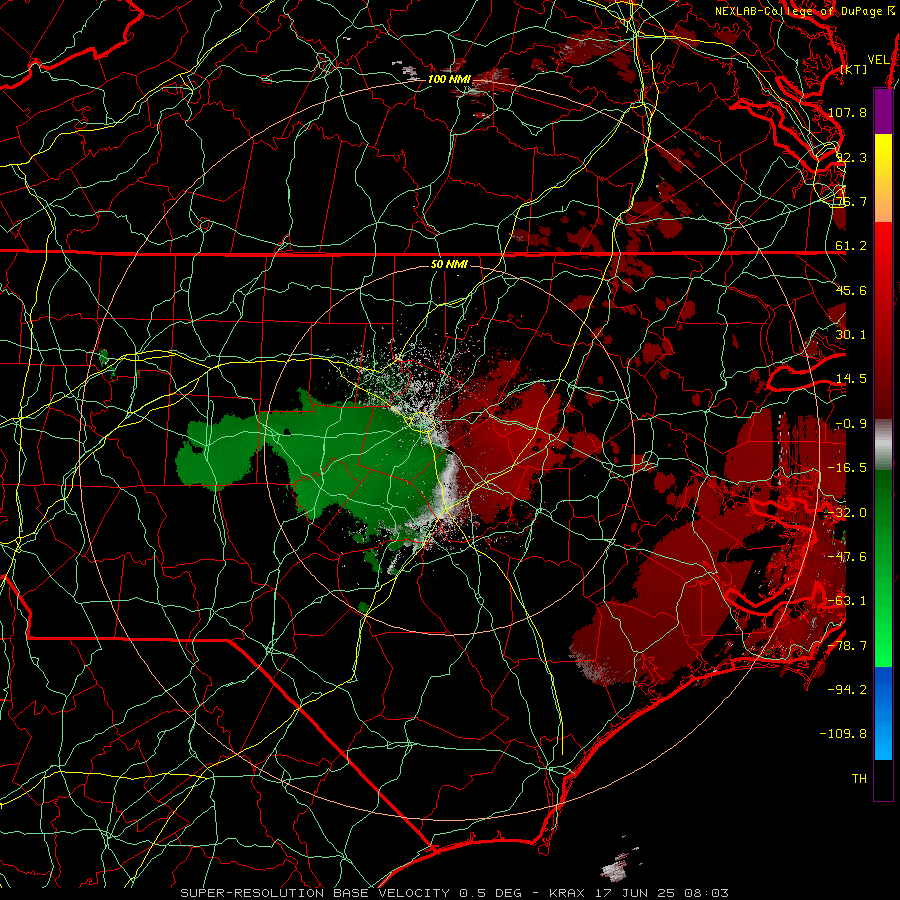
Task: Pick the purple segment of color bar
Action: [x=883, y=111]
